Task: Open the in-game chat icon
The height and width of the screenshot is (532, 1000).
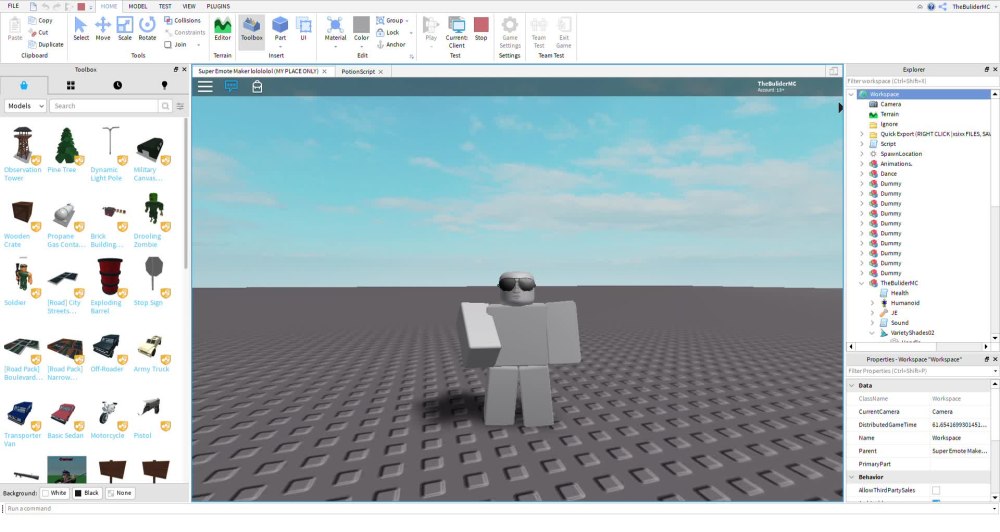Action: (x=231, y=87)
